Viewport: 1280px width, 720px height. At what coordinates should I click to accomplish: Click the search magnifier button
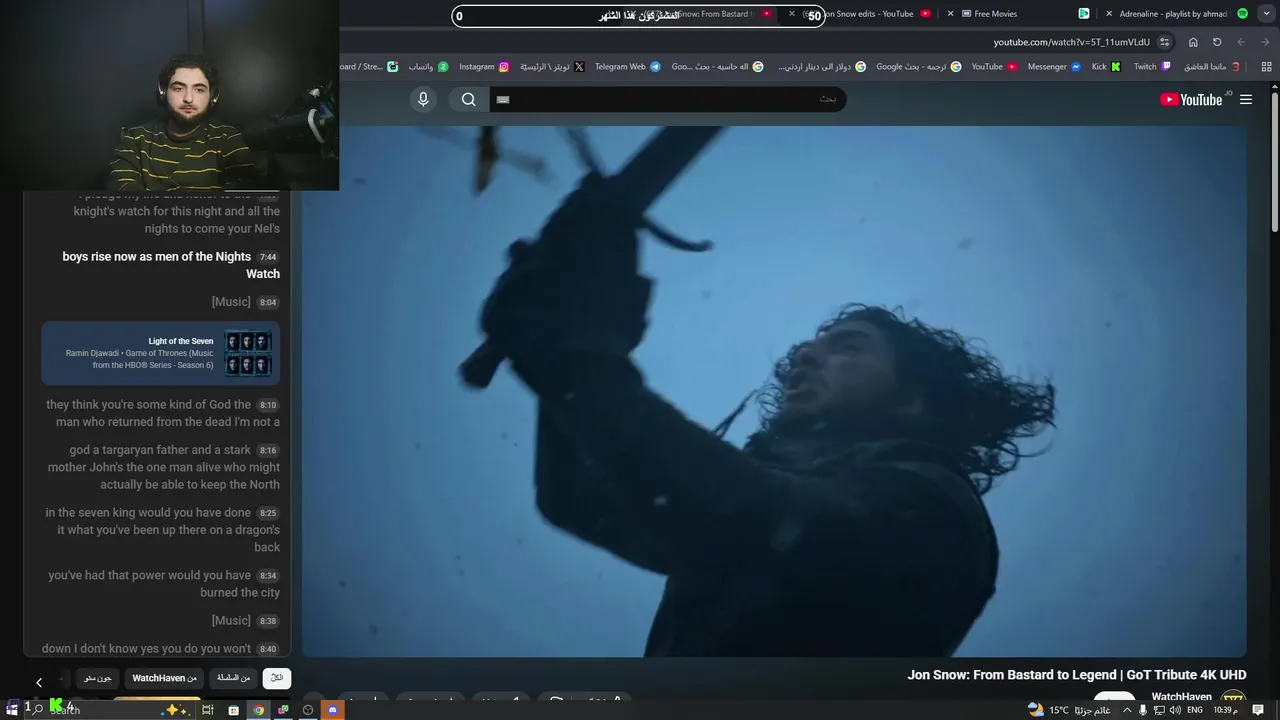[x=468, y=99]
